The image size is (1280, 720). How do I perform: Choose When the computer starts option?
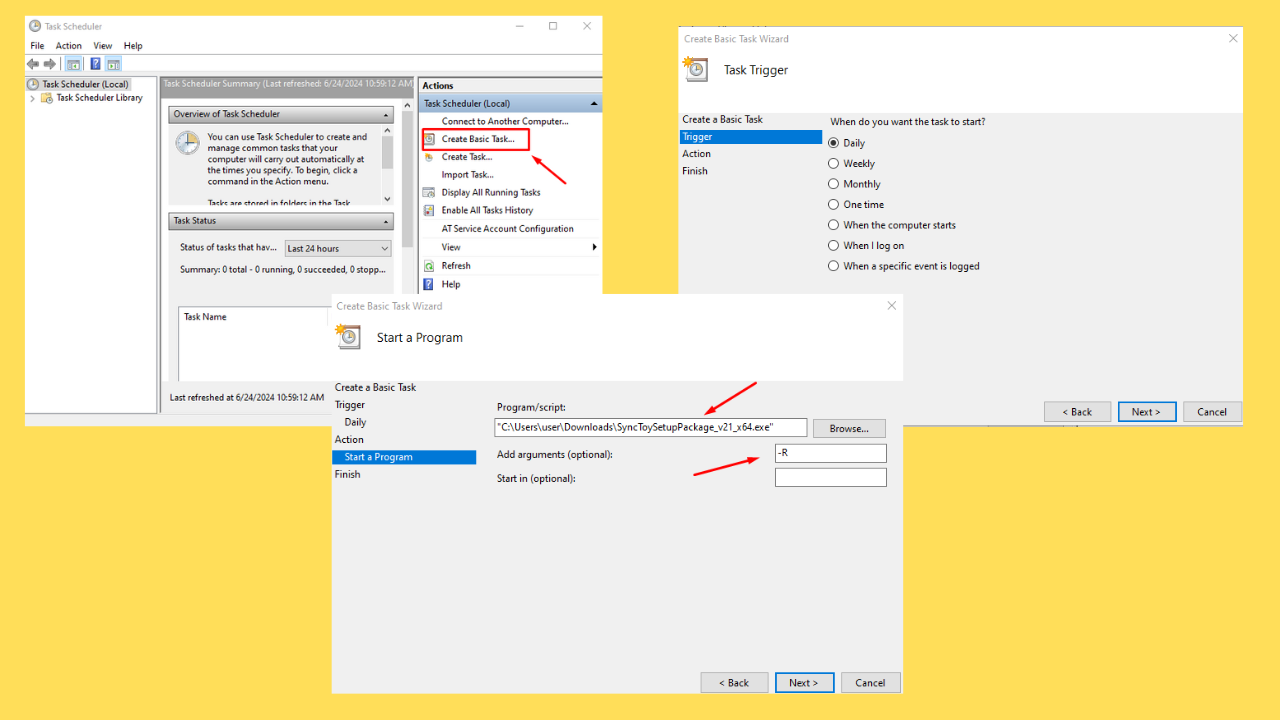tap(834, 225)
